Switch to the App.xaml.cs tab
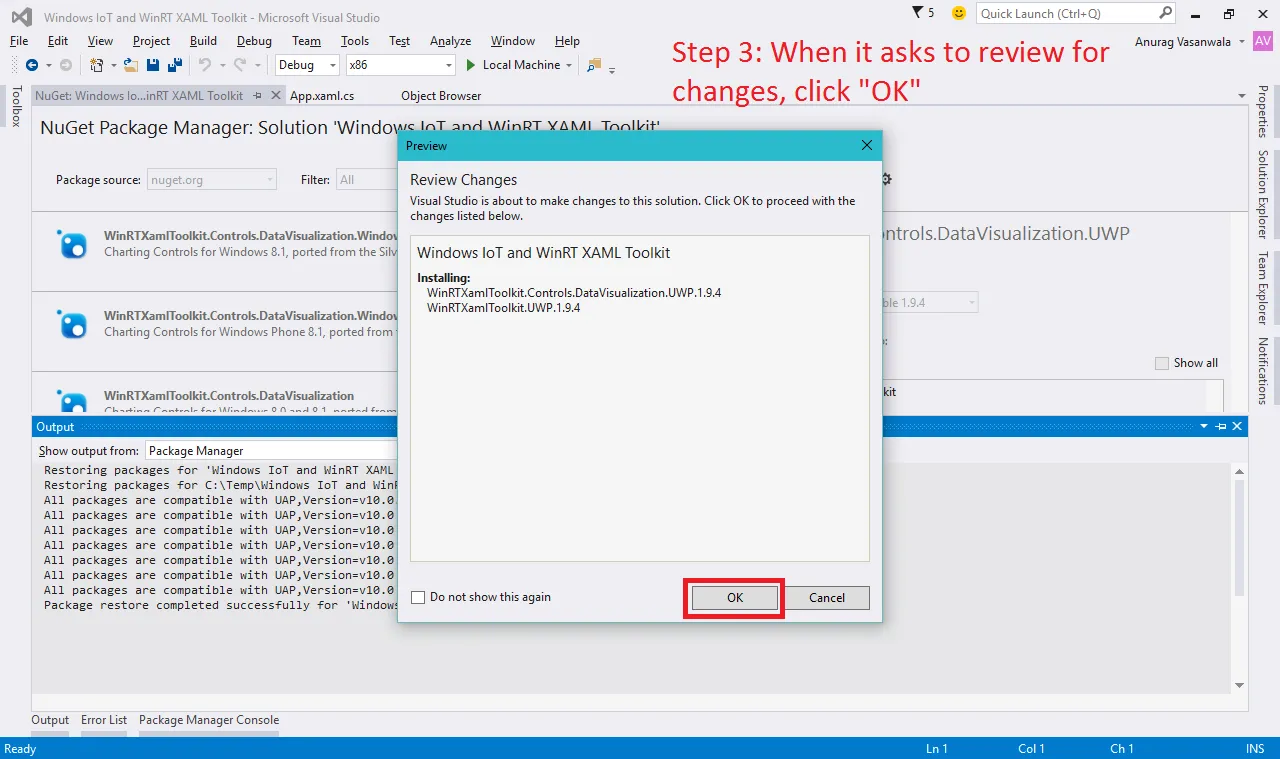Screen dimensions: 1280x759 (322, 96)
